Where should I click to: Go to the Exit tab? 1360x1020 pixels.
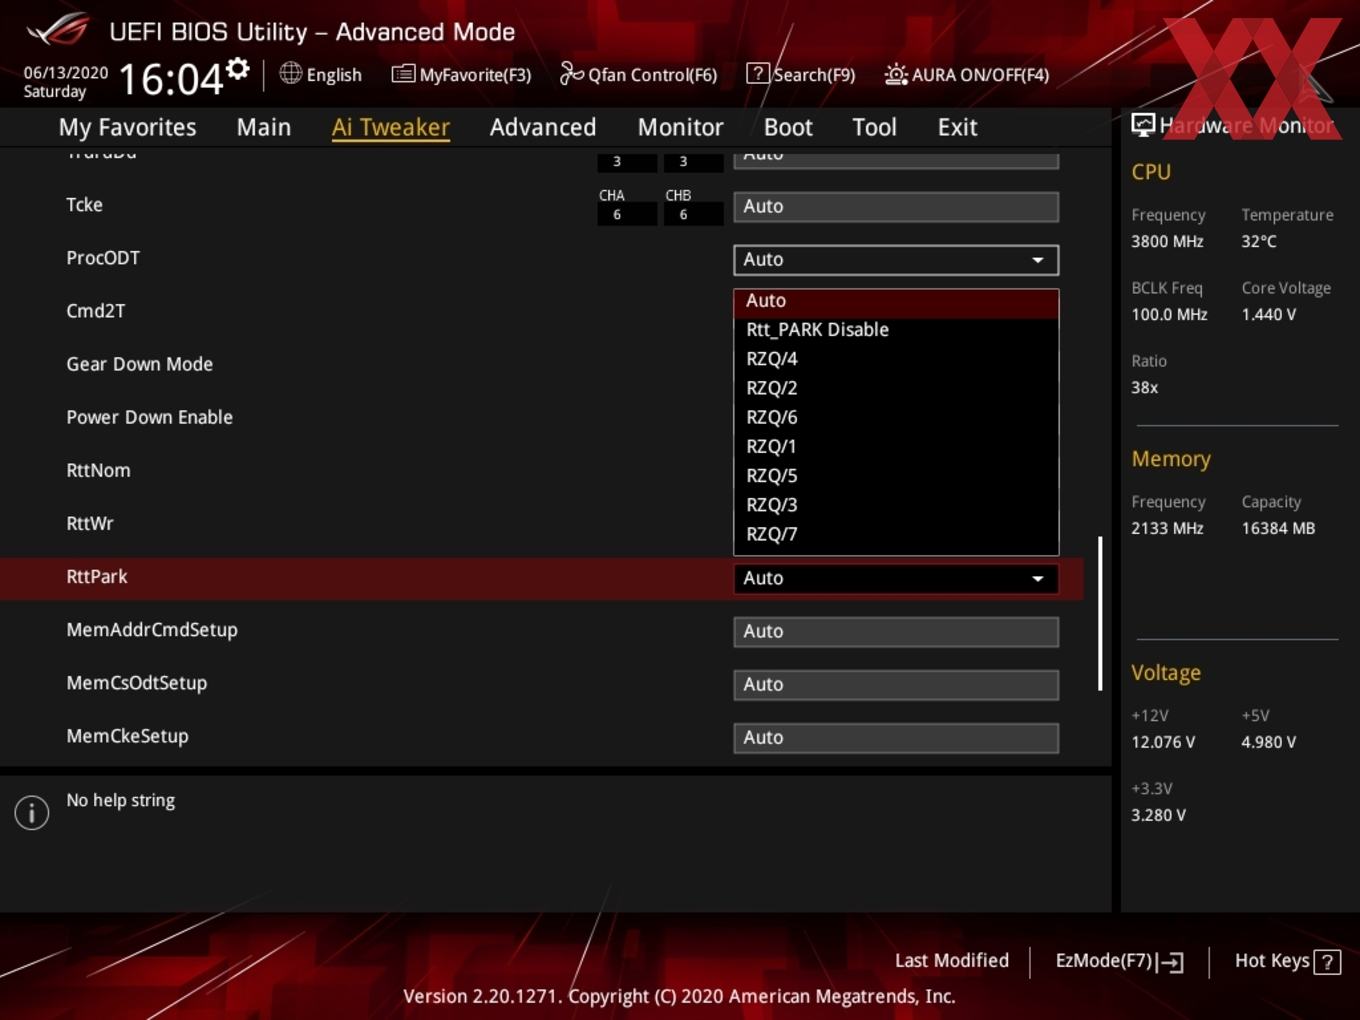(957, 127)
